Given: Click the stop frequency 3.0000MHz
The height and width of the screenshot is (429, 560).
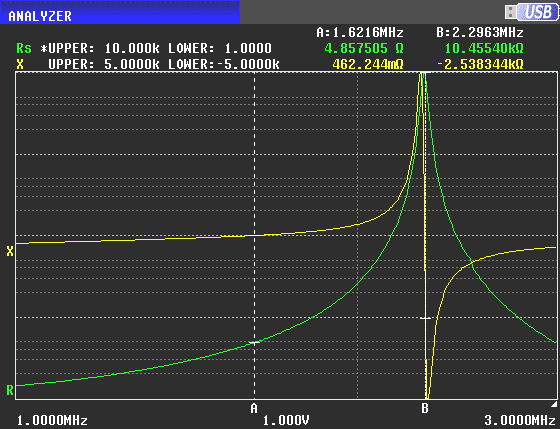Looking at the screenshot, I should click(x=520, y=420).
